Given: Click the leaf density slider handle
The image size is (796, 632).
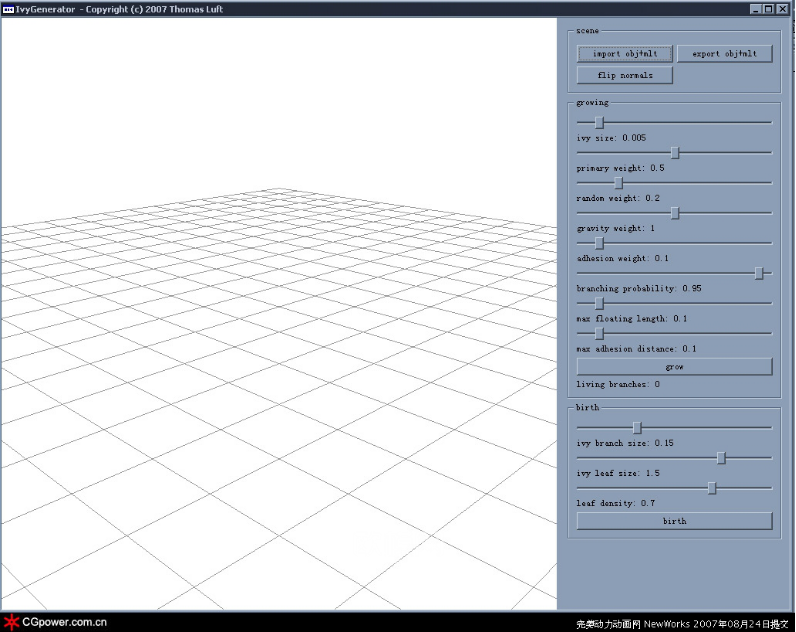Looking at the screenshot, I should (x=712, y=488).
